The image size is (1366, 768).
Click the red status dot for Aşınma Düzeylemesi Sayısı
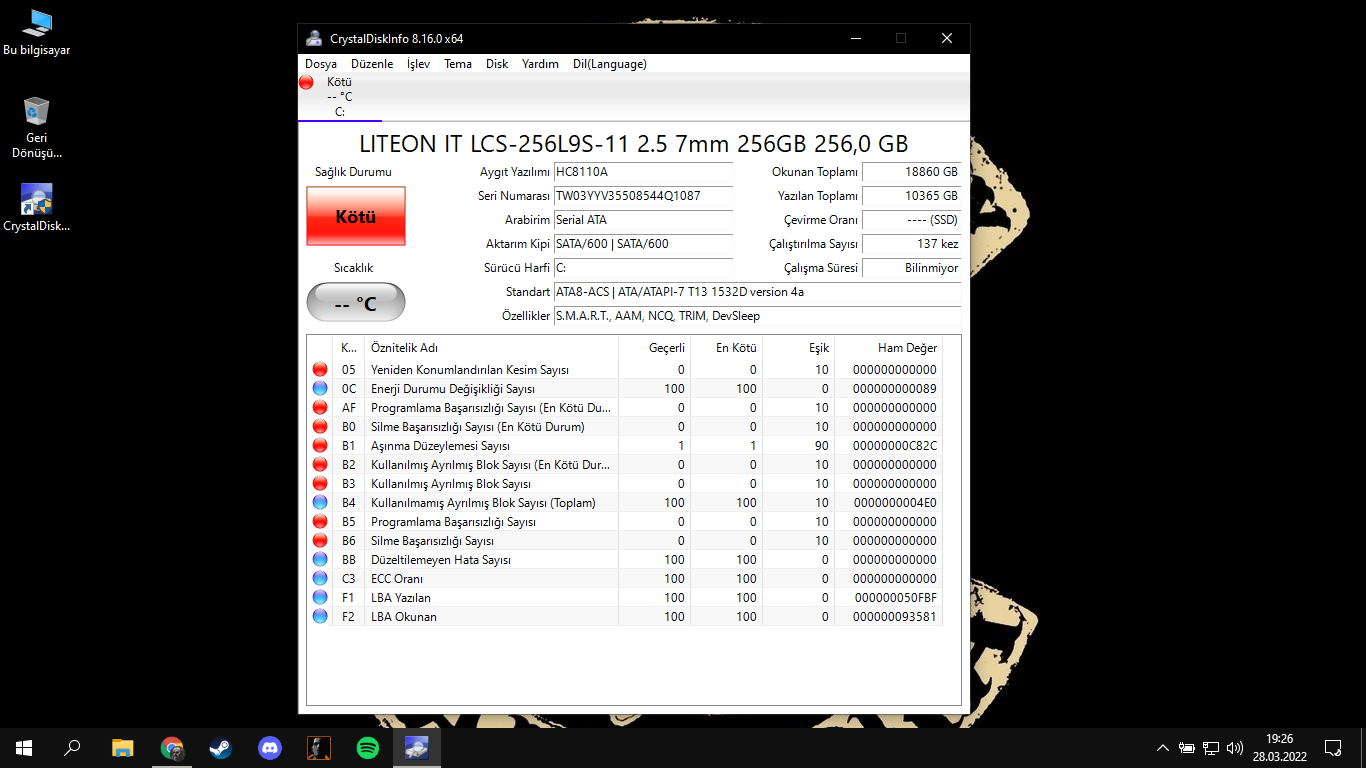click(x=320, y=446)
